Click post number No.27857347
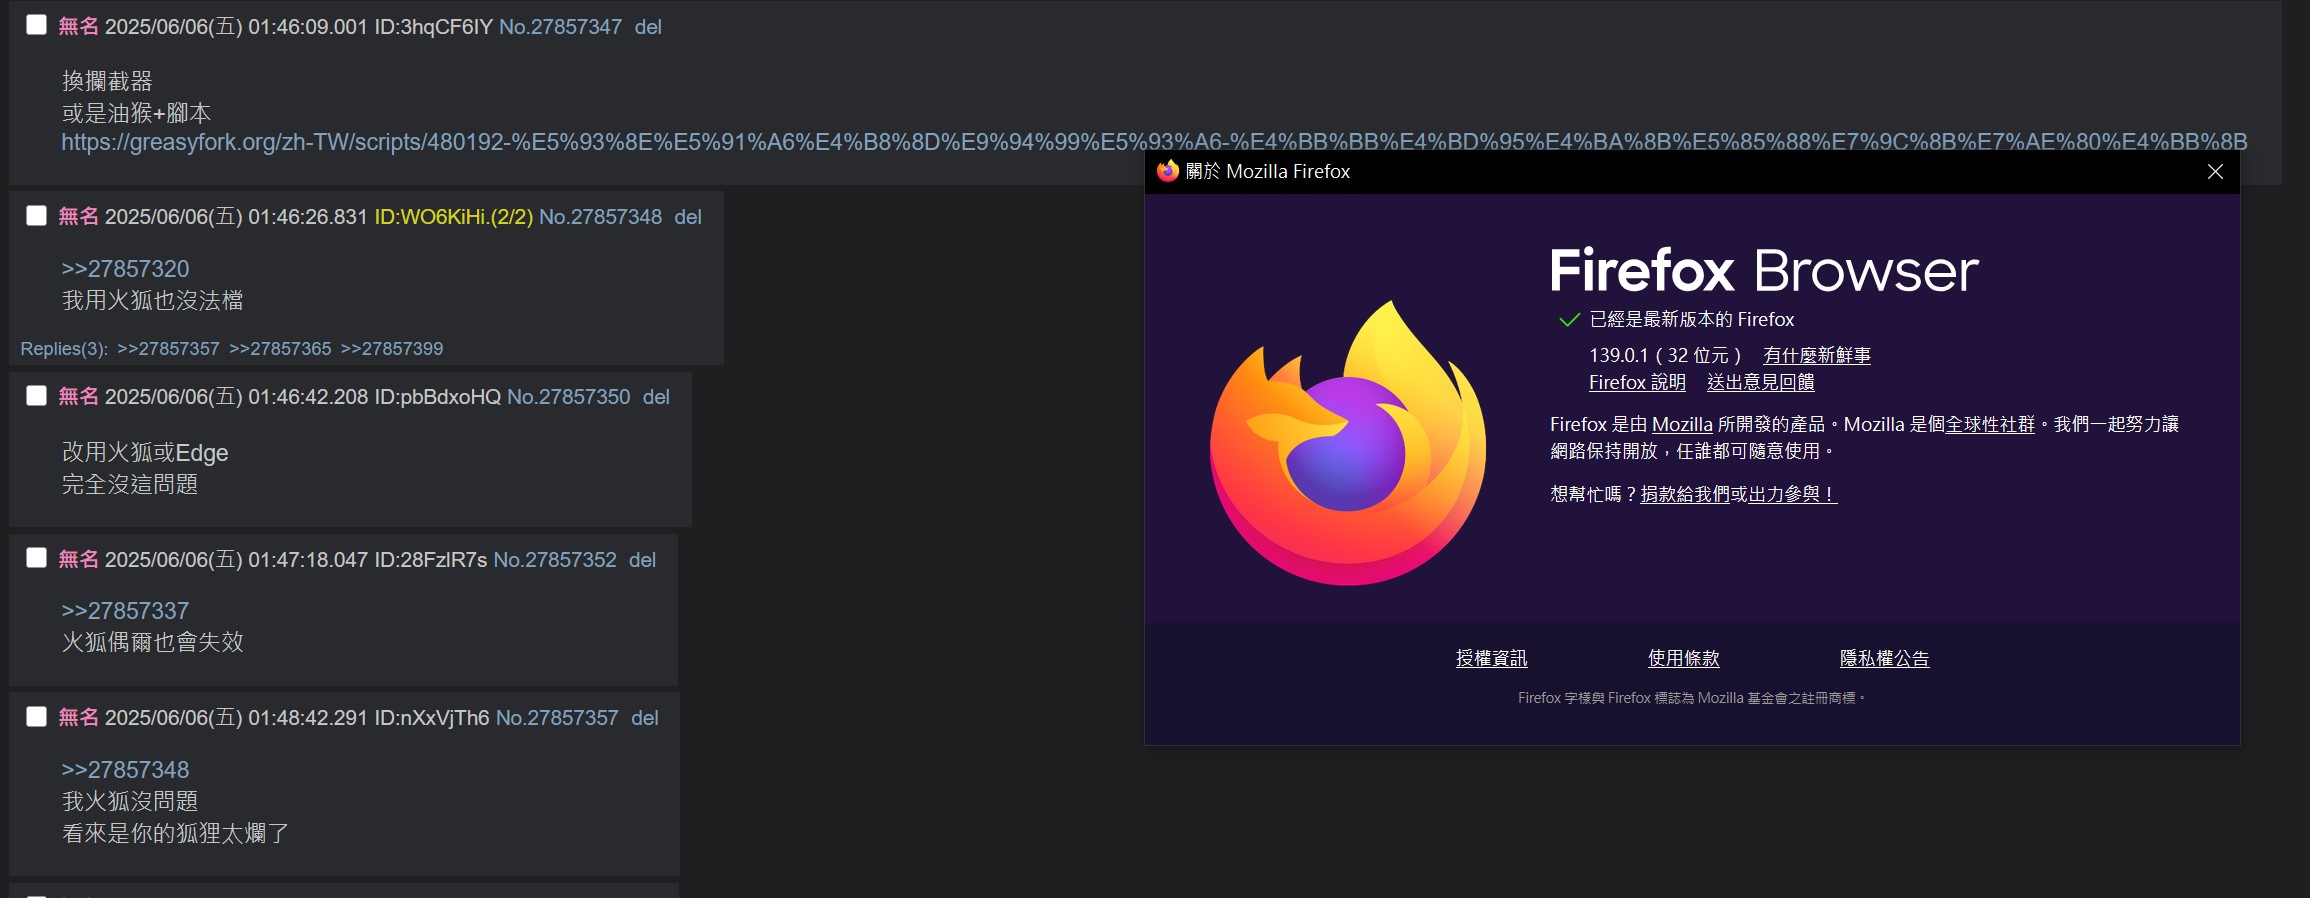Image resolution: width=2310 pixels, height=898 pixels. tap(560, 27)
